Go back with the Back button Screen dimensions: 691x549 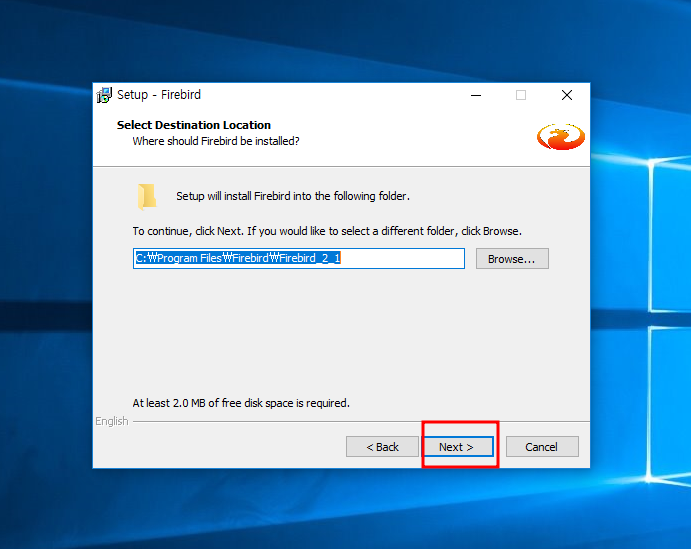[382, 447]
